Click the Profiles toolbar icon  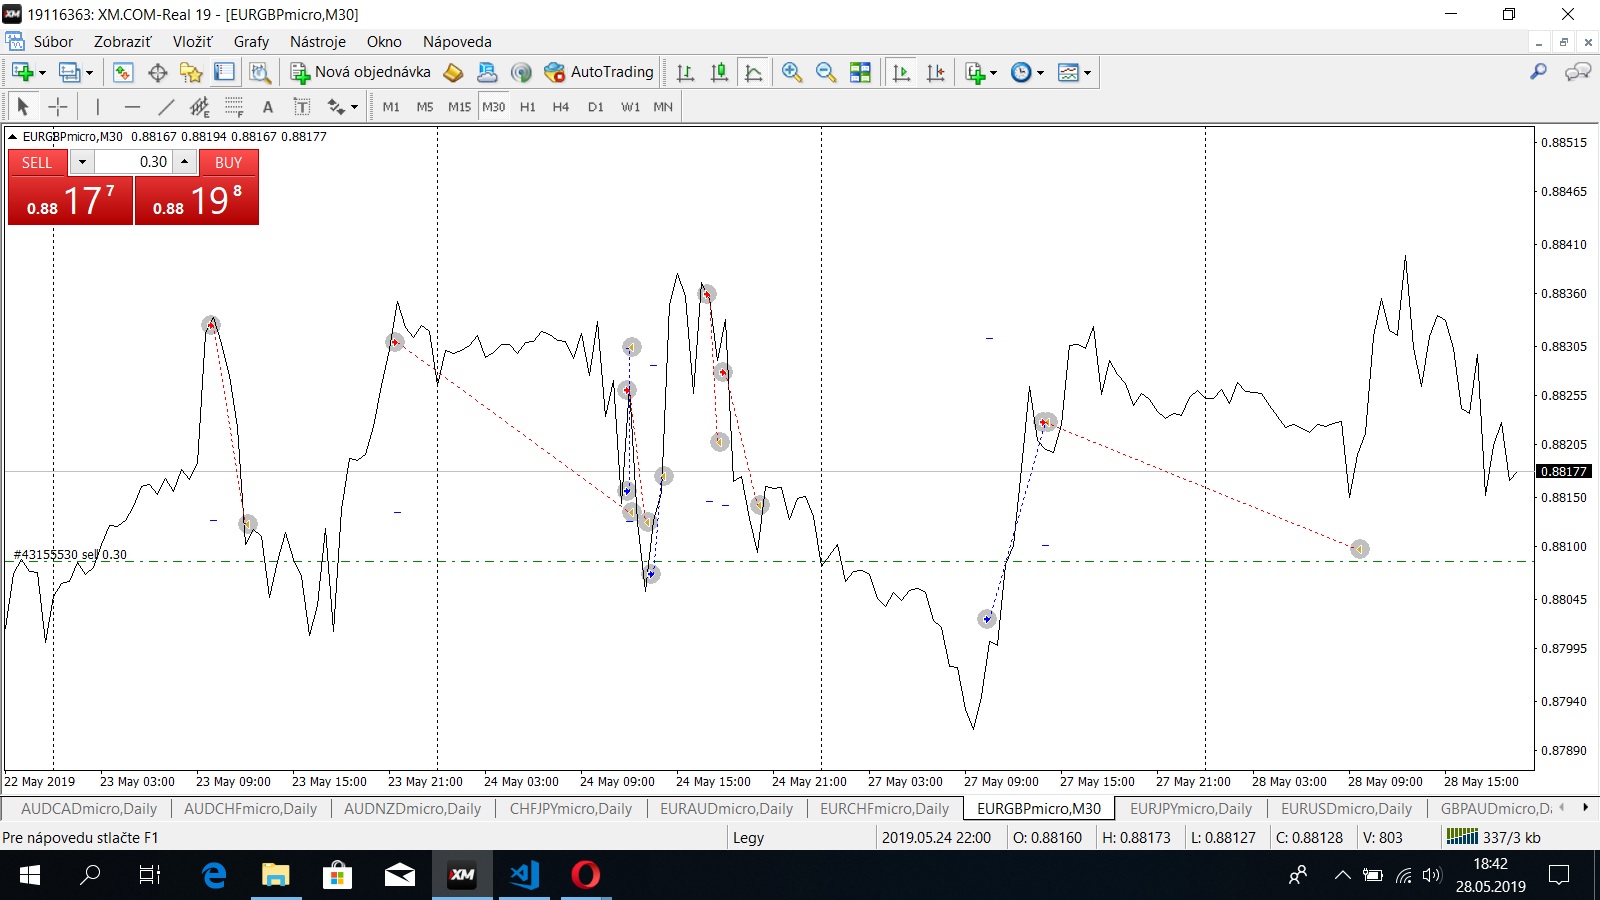(69, 72)
